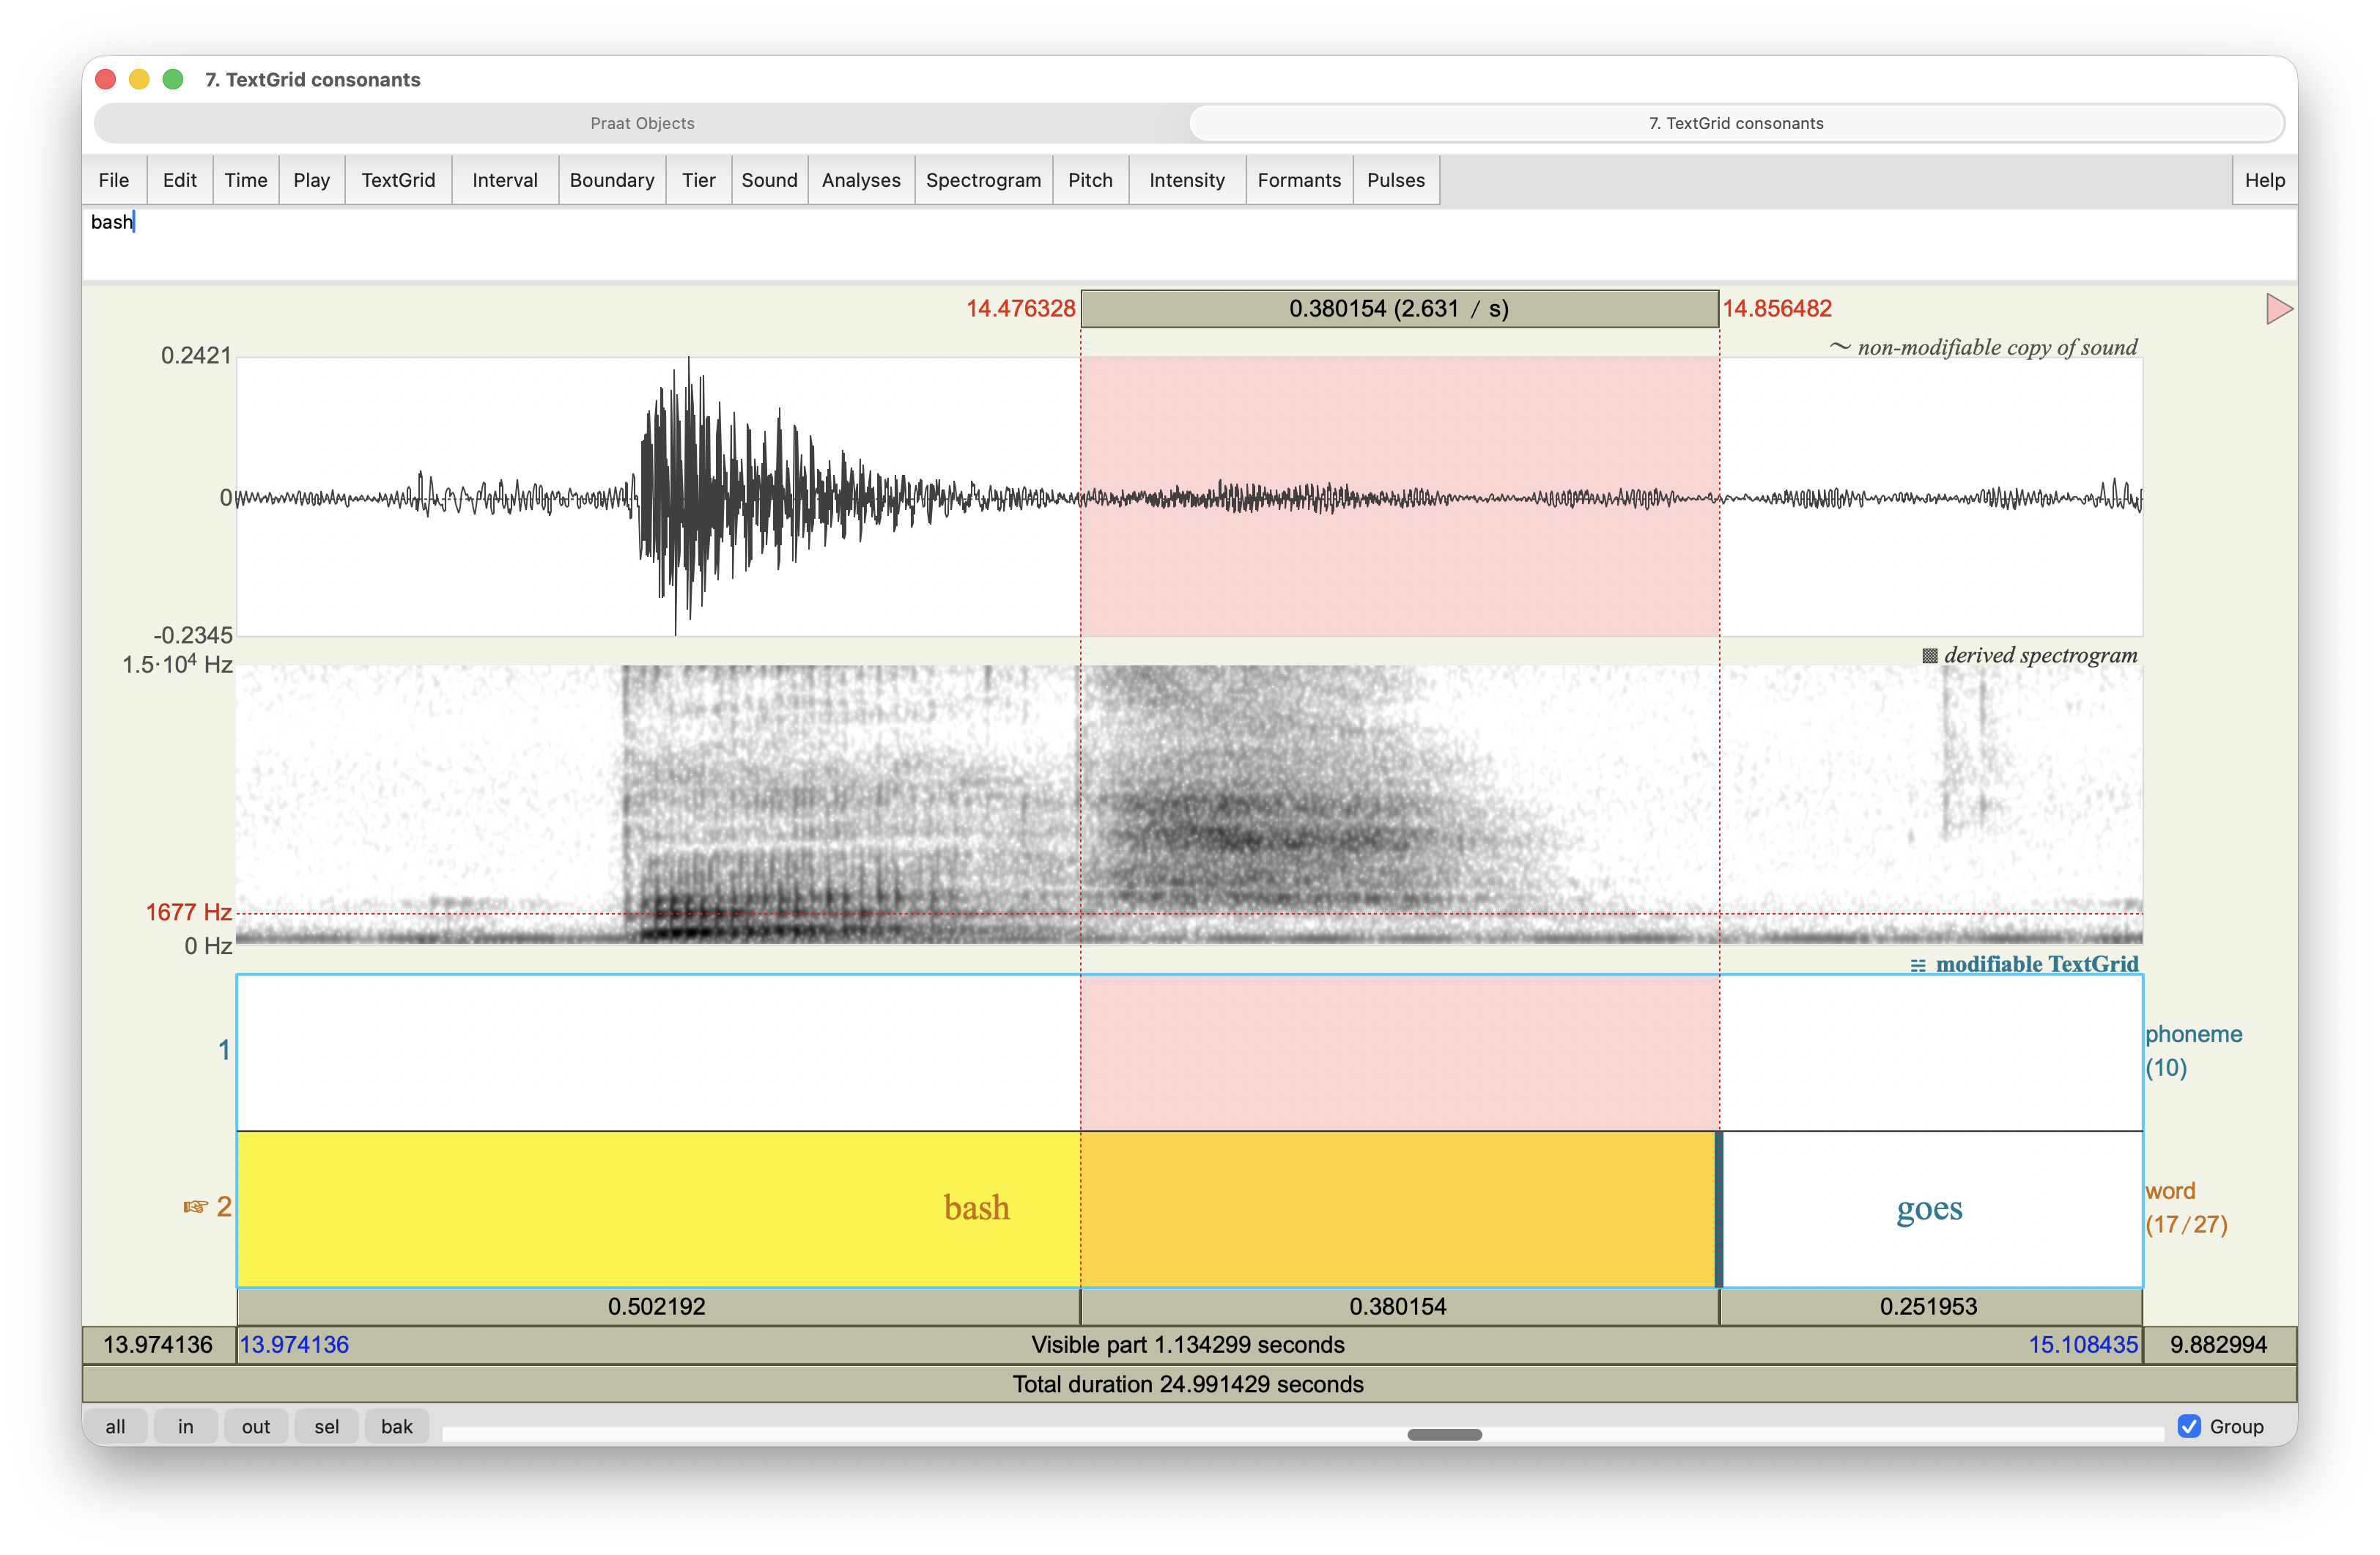Screen dimensions: 2380x1555
Task: Open the Time menu
Action: pos(246,180)
